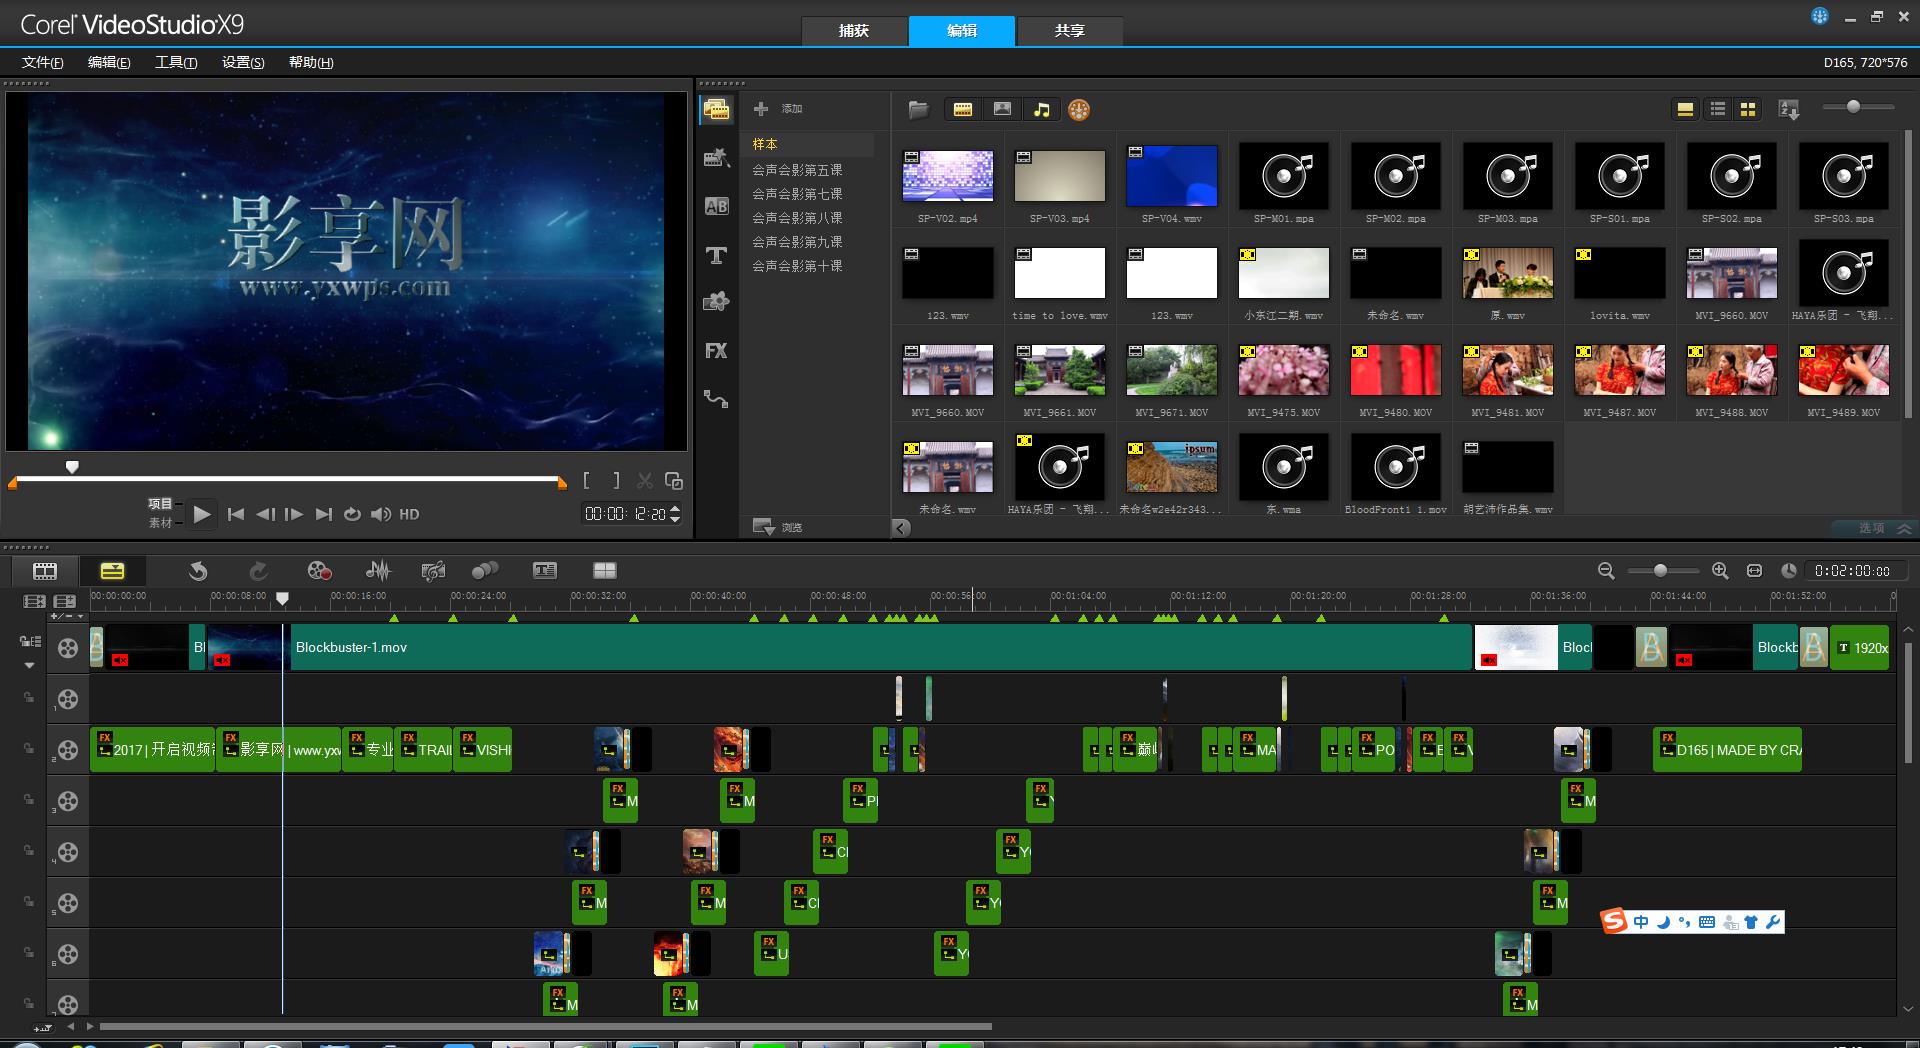Play the preview video

(x=202, y=514)
